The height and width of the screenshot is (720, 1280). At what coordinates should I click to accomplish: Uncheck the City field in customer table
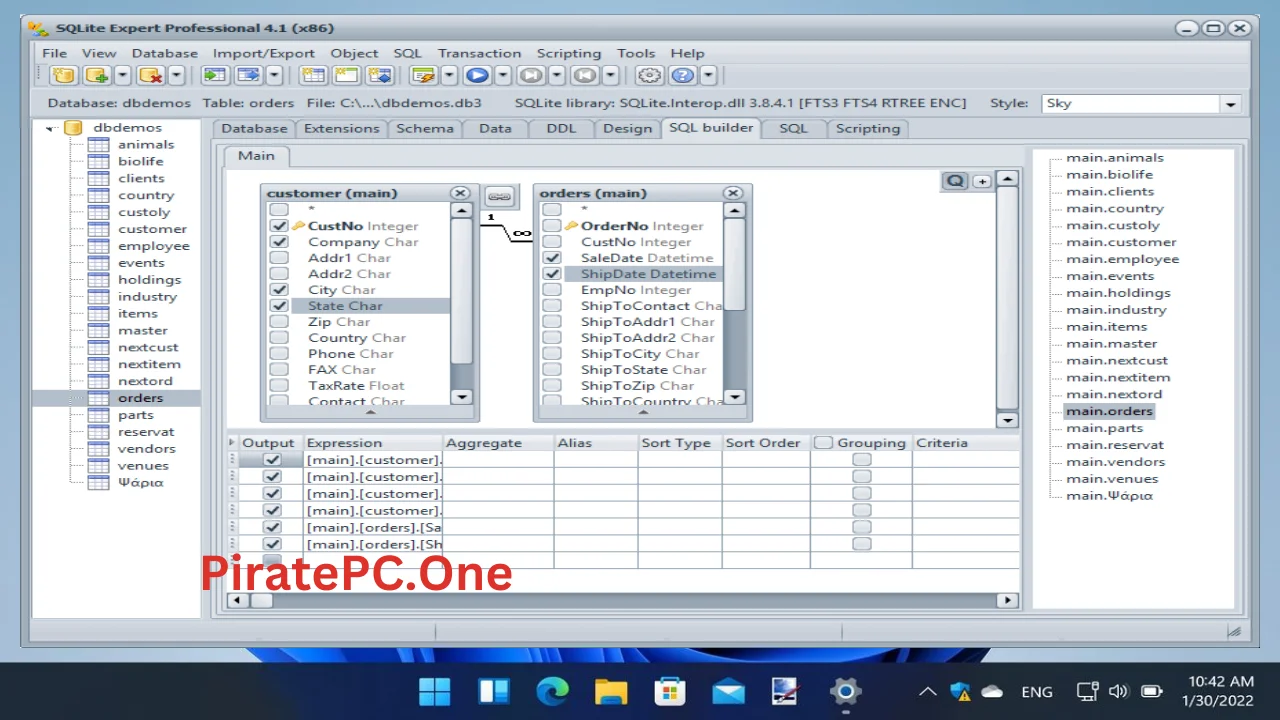click(x=279, y=290)
